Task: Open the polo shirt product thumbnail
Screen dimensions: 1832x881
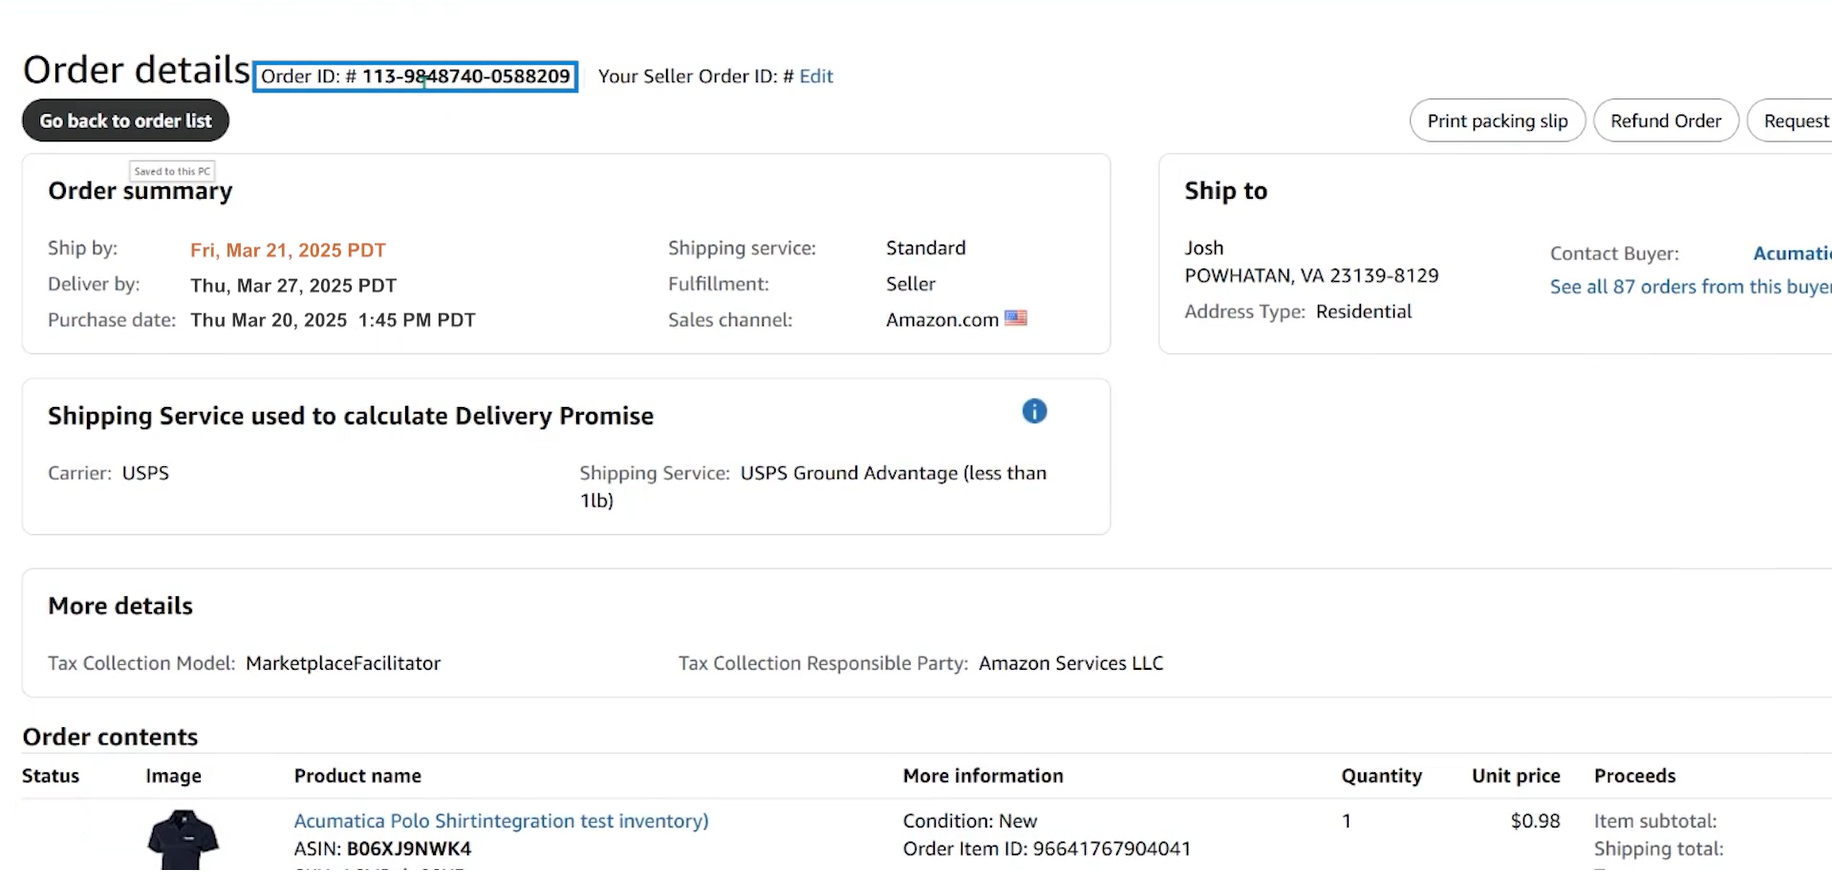Action: click(x=183, y=840)
